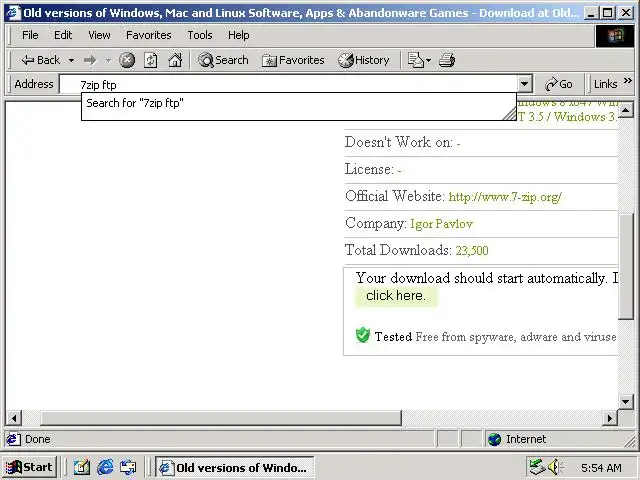Open the File menu

30,35
